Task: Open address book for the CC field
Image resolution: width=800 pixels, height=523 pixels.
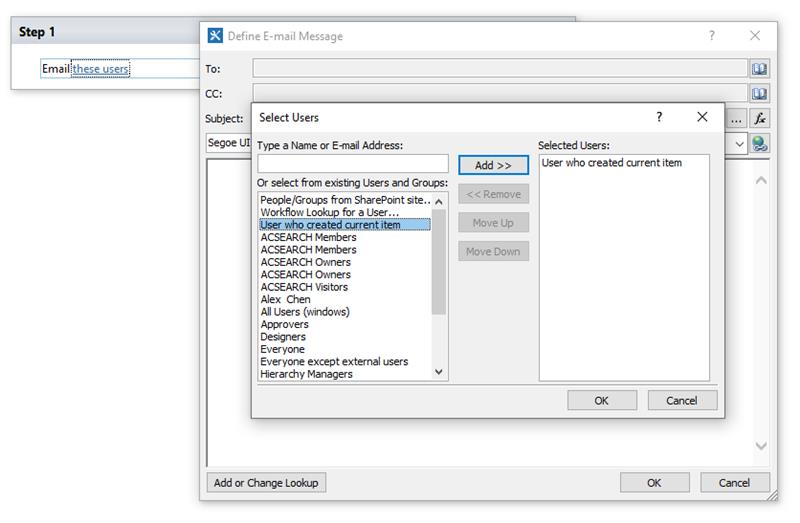Action: pos(759,94)
